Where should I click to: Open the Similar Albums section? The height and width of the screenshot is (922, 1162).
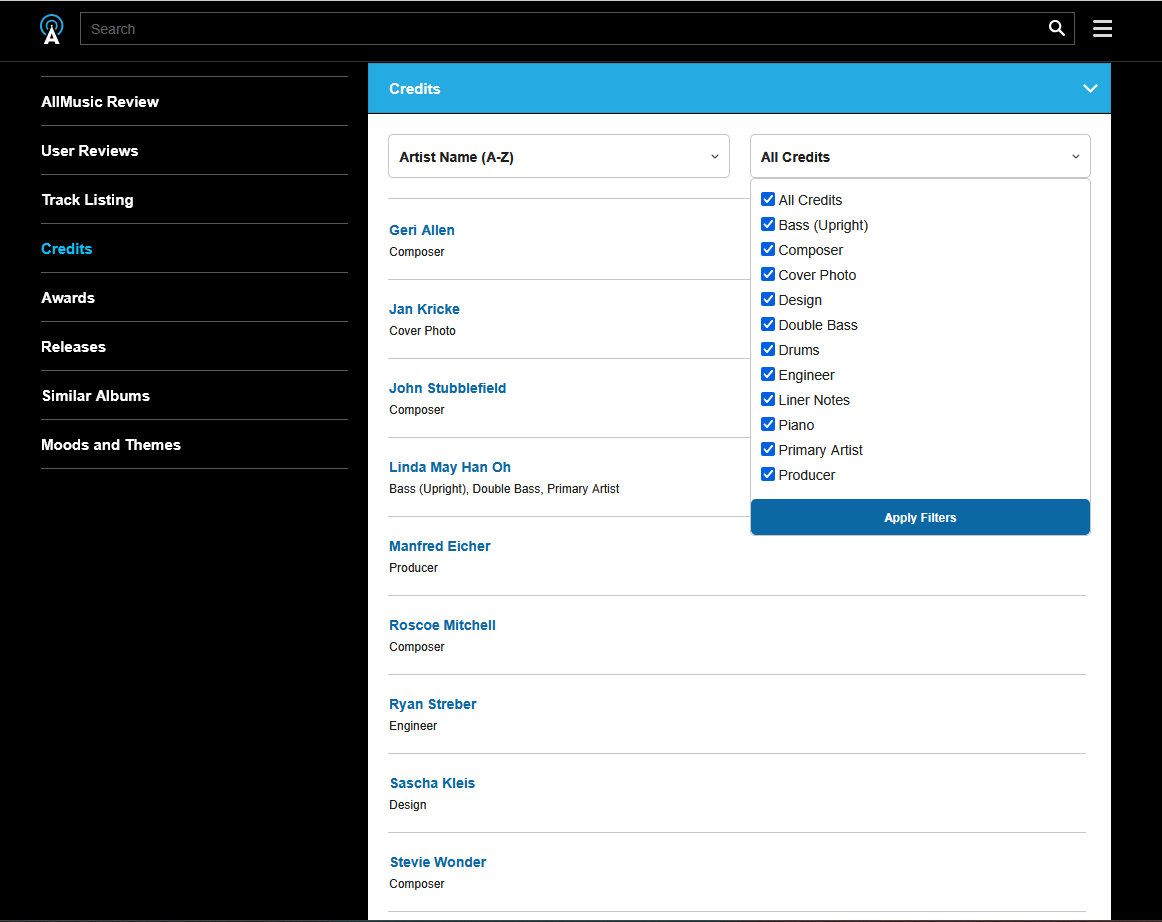point(95,396)
